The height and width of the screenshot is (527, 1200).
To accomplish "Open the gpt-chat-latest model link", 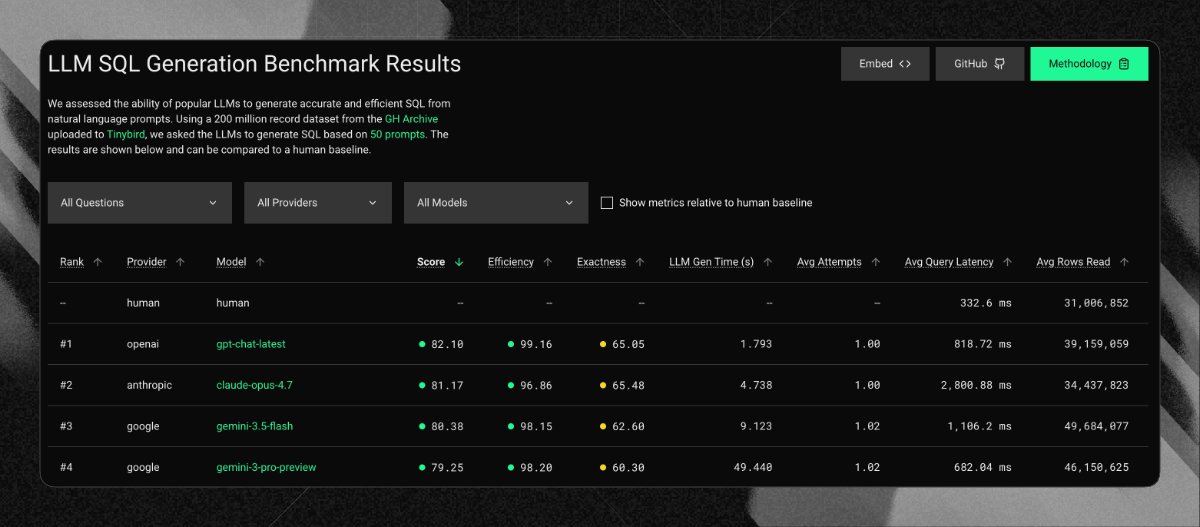I will (251, 344).
